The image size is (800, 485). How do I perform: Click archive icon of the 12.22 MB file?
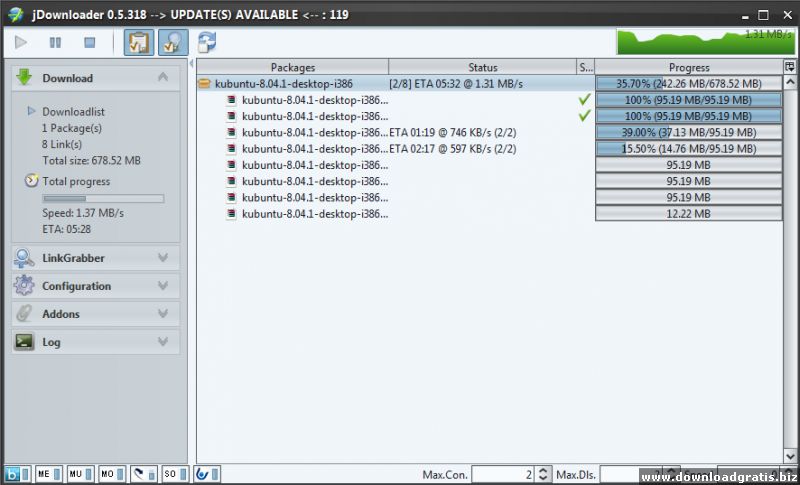232,214
